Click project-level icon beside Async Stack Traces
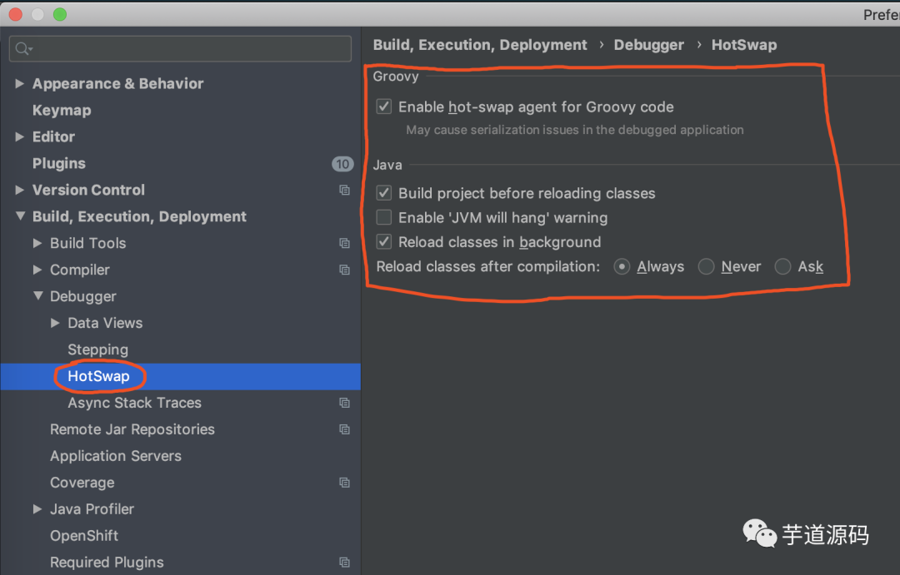Viewport: 900px width, 575px height. tap(344, 403)
